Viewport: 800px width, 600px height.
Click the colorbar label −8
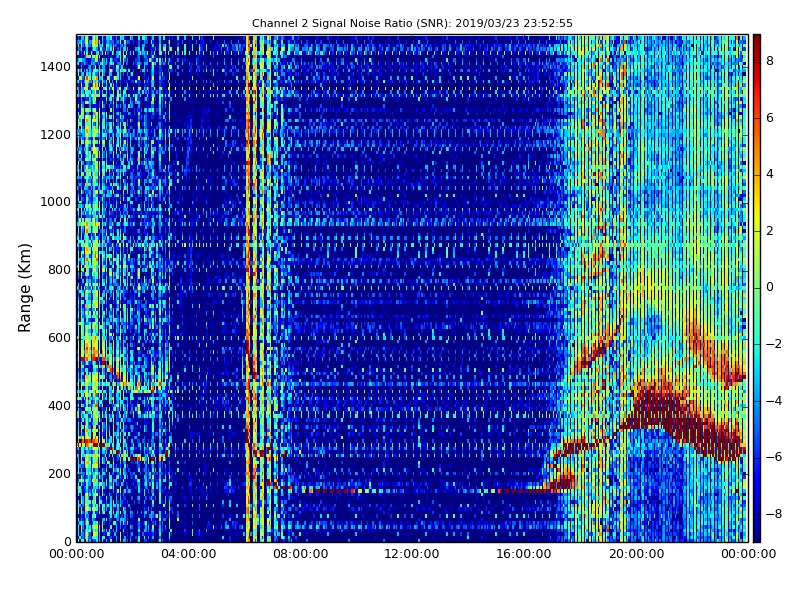[773, 514]
